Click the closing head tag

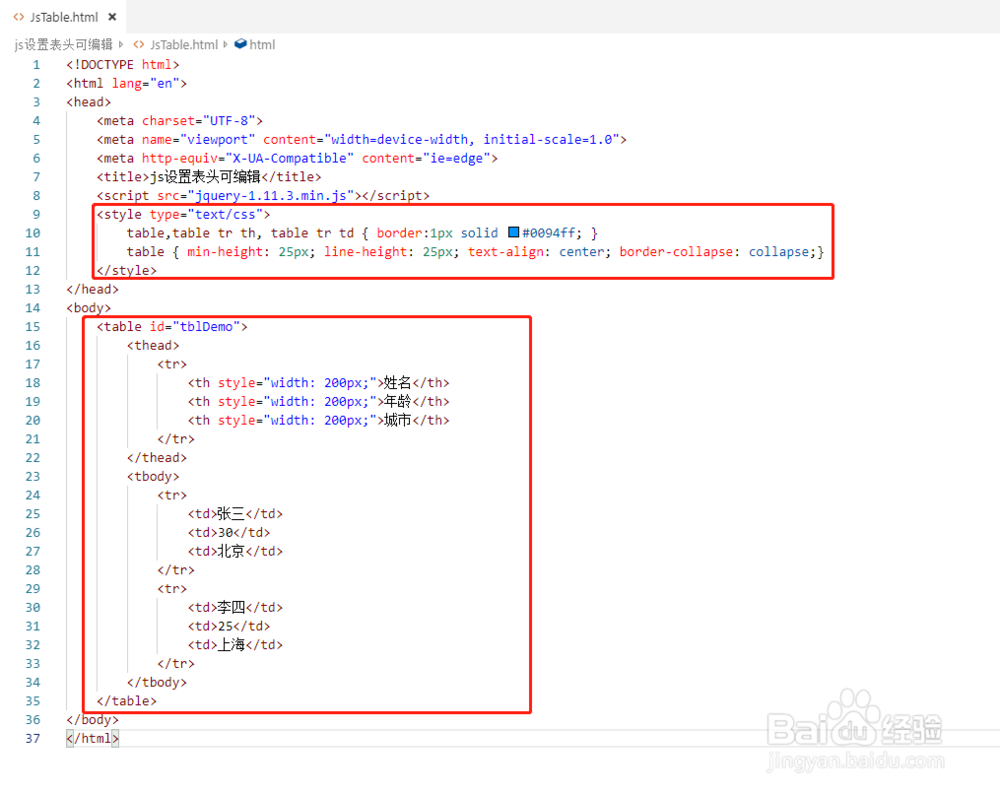(92, 289)
